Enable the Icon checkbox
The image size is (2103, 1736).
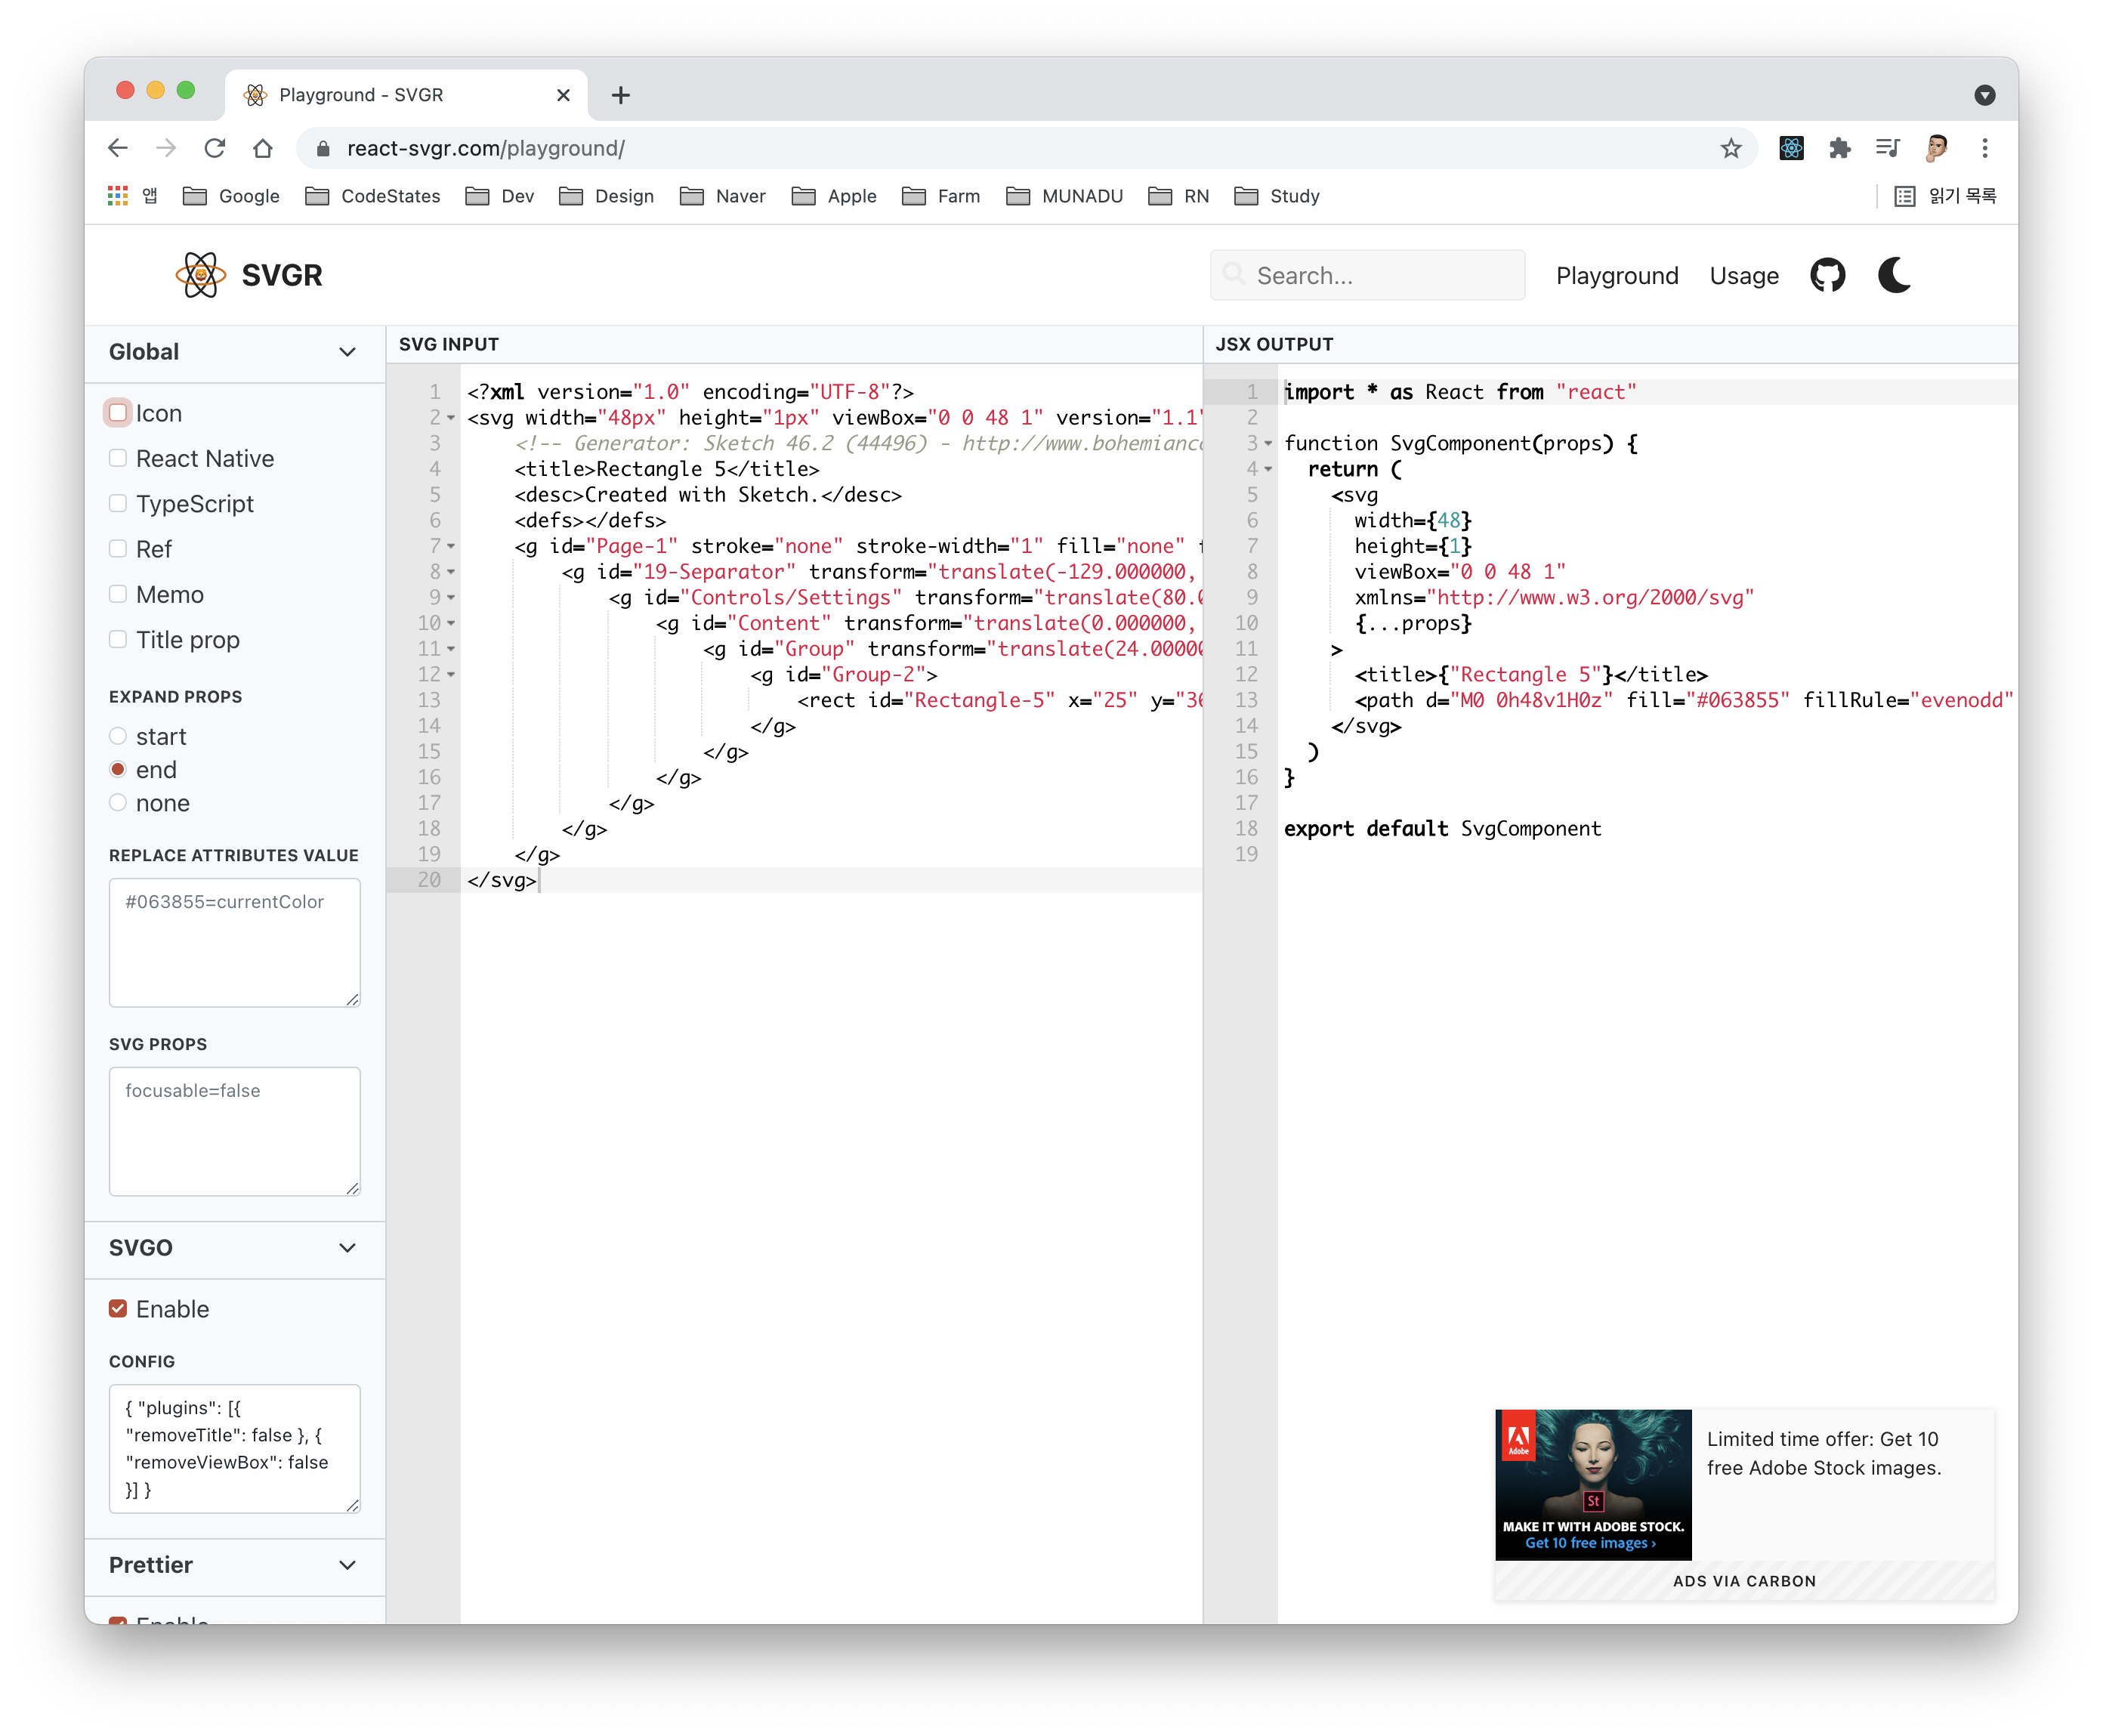pyautogui.click(x=118, y=413)
